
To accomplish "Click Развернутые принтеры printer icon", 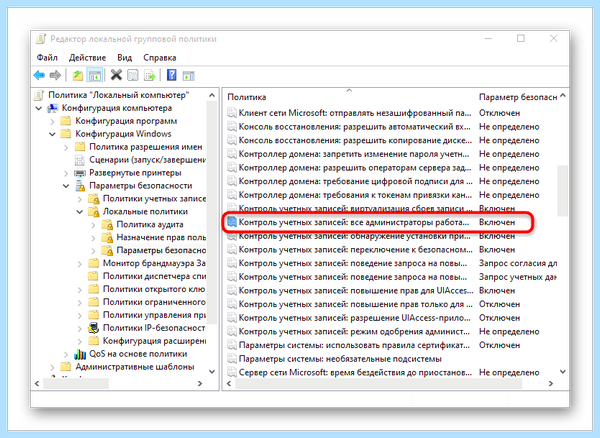I will (80, 173).
